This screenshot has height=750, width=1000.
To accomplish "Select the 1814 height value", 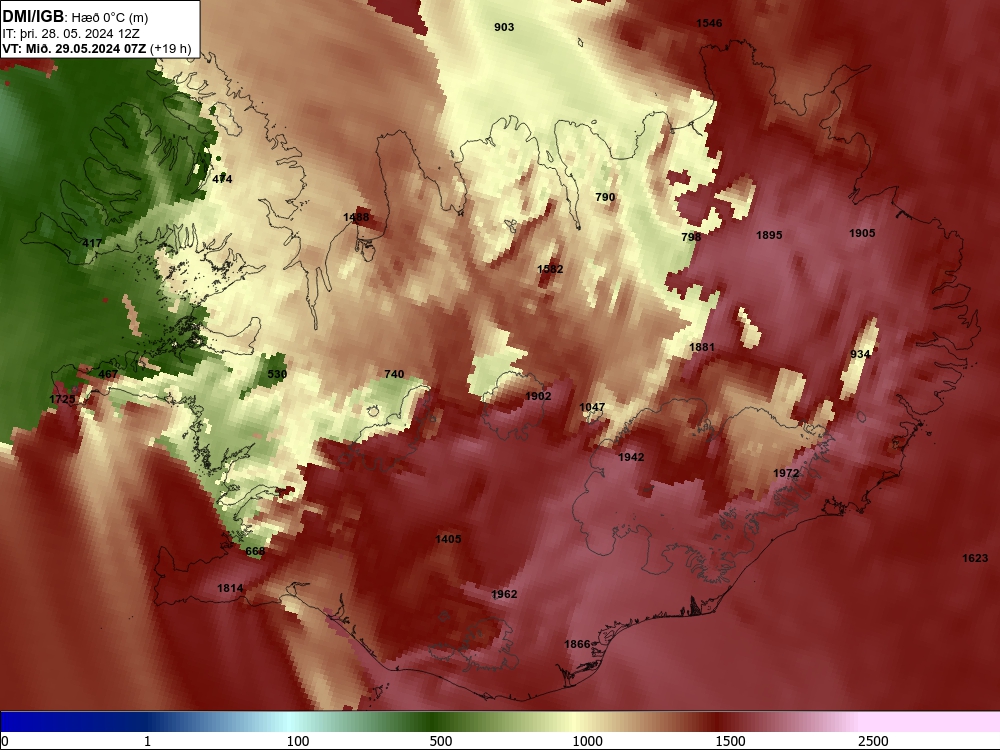I will click(x=230, y=588).
